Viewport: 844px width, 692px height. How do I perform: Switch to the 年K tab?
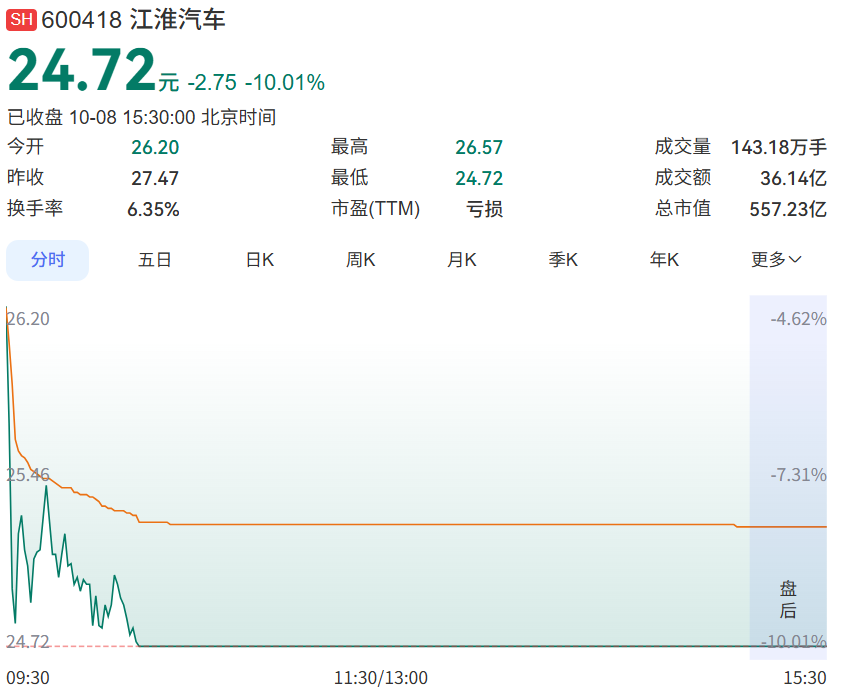[x=664, y=260]
